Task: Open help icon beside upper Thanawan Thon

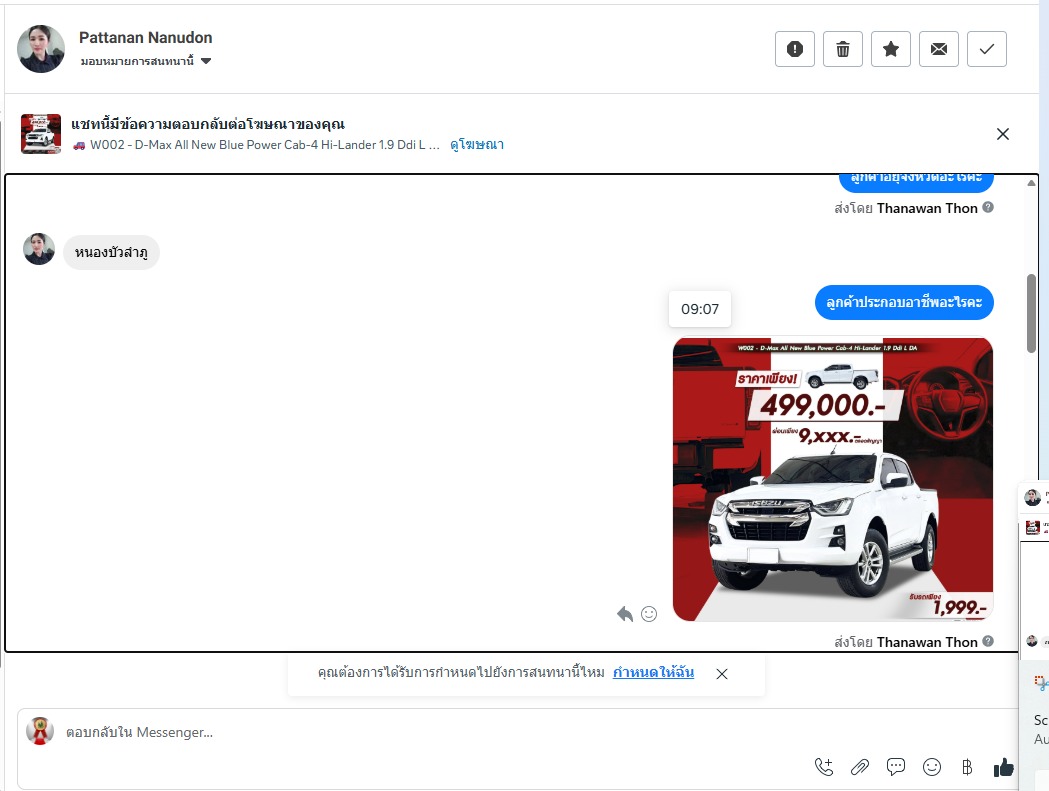Action: point(987,207)
